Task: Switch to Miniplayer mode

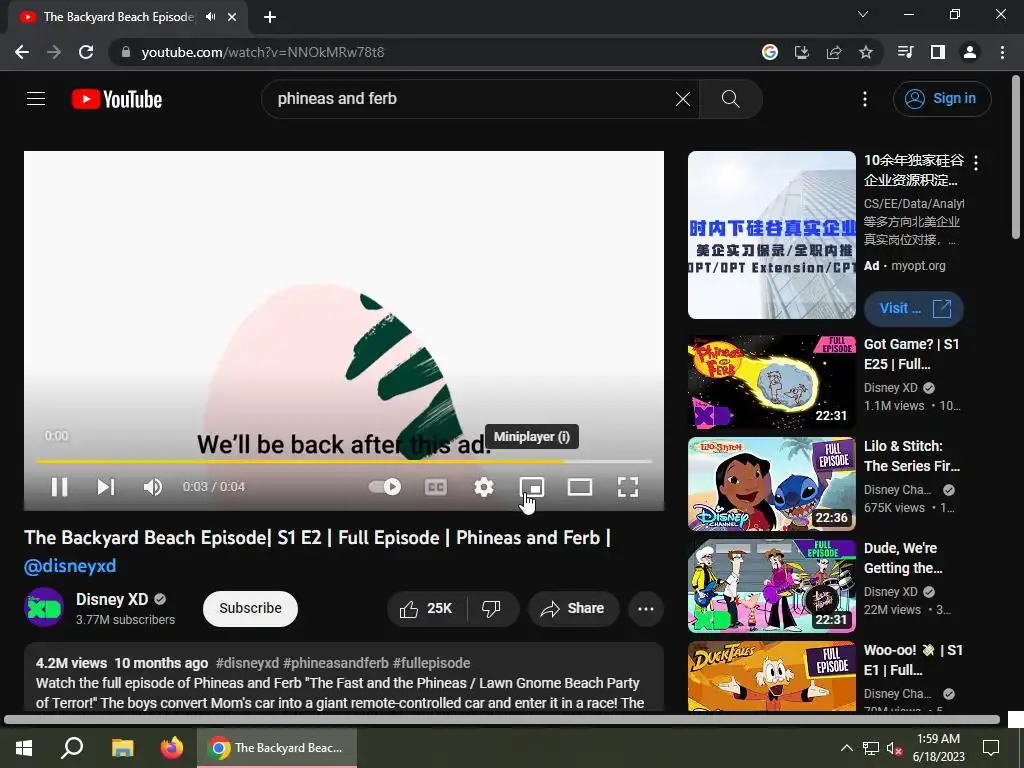Action: 532,487
